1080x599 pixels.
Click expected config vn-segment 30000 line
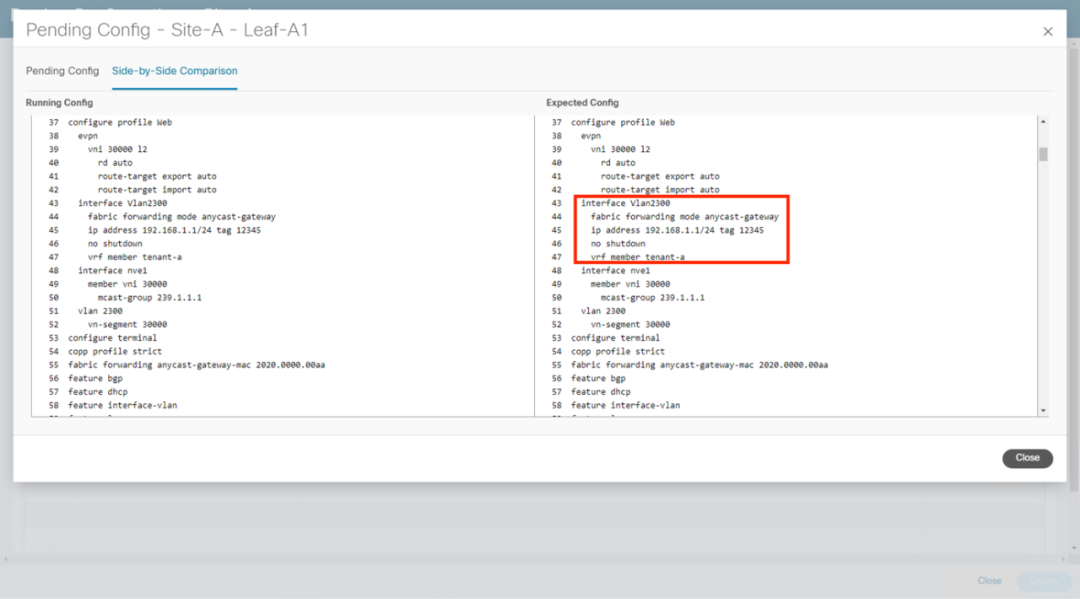pyautogui.click(x=630, y=325)
